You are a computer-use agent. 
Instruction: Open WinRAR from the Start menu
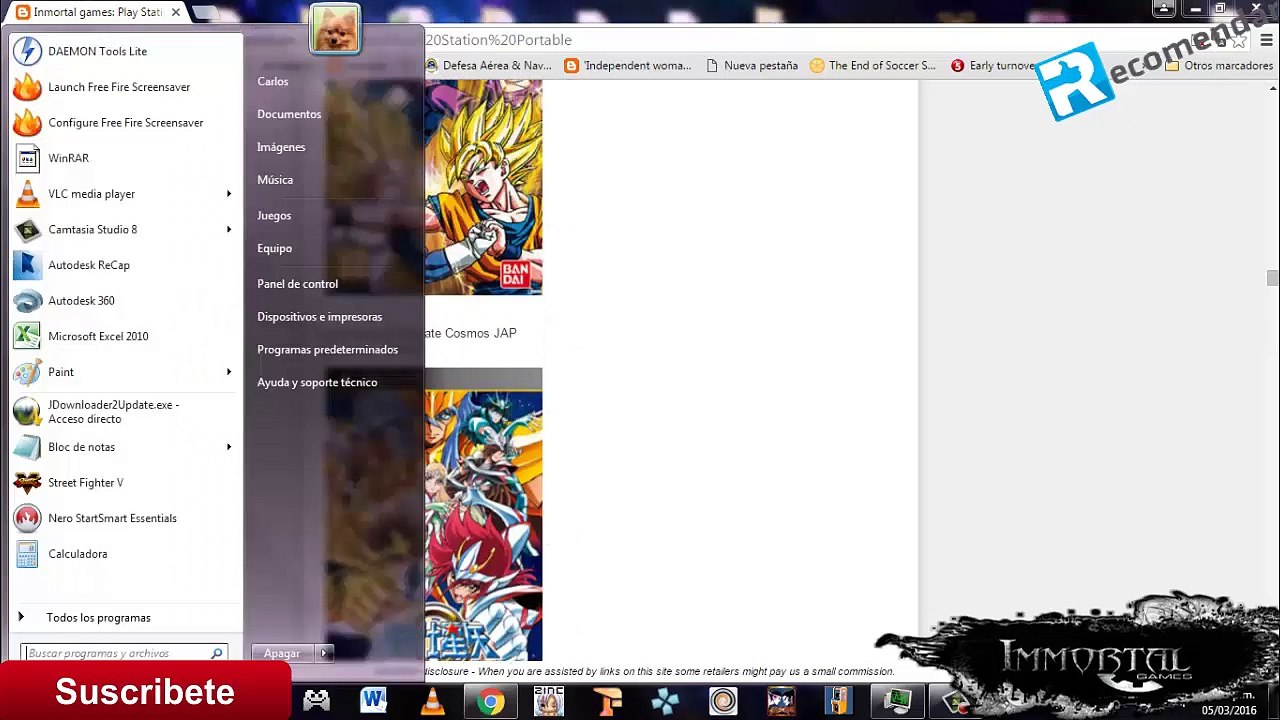pos(68,158)
